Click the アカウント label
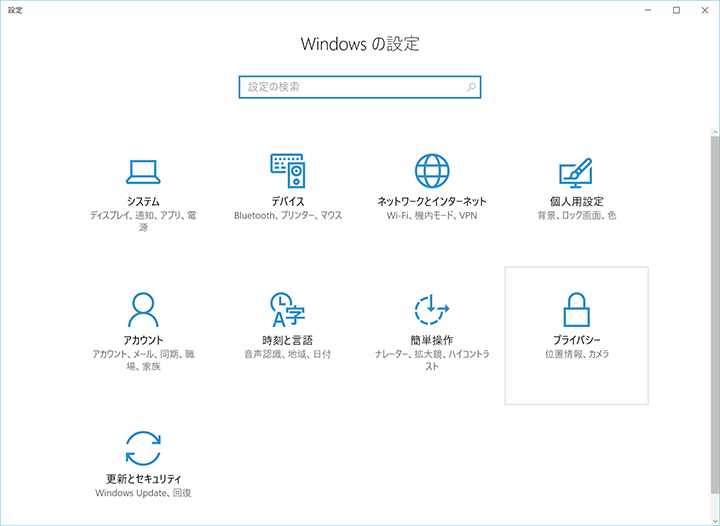 tap(143, 340)
